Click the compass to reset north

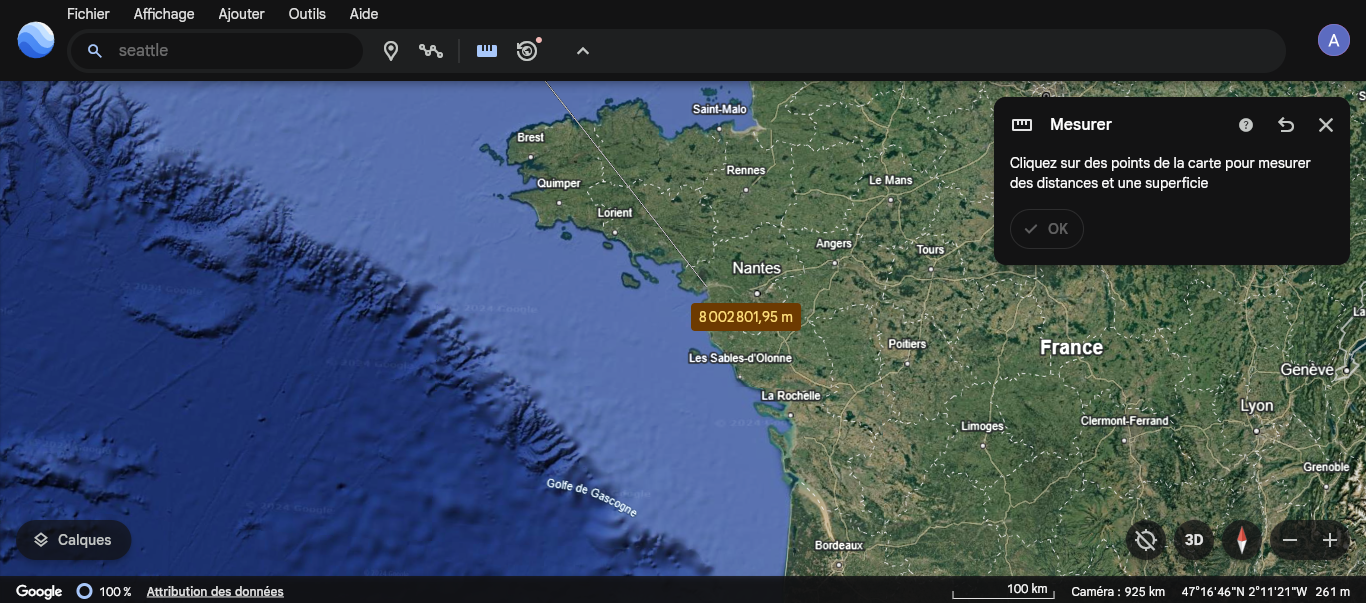click(x=1242, y=541)
